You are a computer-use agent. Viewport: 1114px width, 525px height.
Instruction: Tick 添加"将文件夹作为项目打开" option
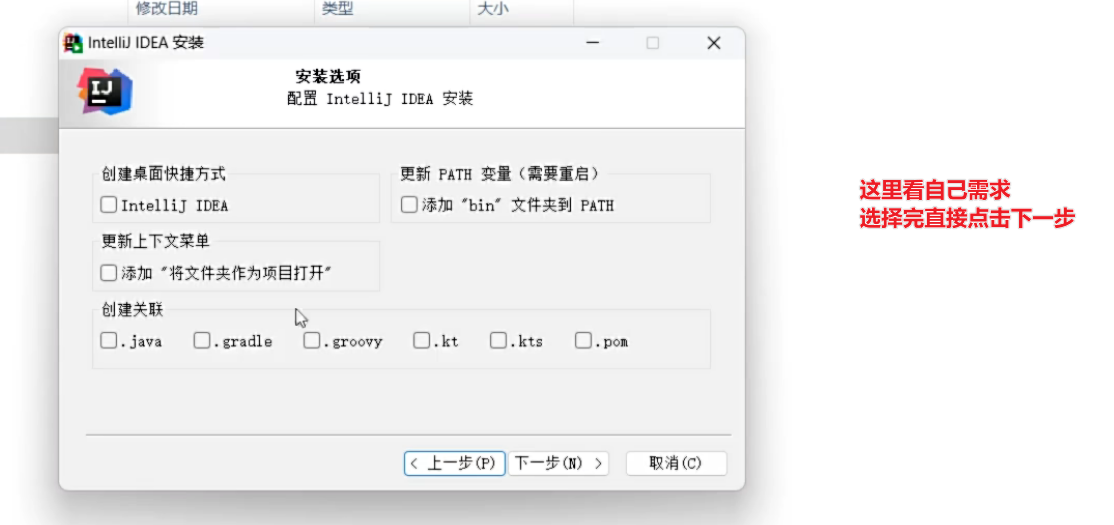click(108, 273)
